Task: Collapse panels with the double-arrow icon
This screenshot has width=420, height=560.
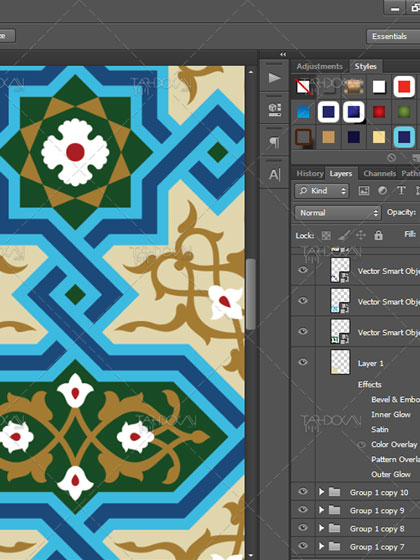Action: pos(283,54)
